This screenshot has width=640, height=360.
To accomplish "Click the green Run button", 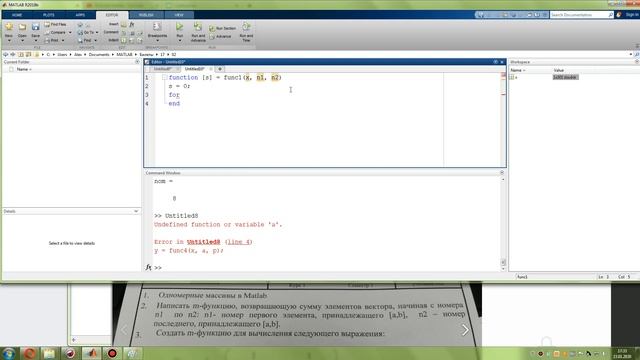I will click(180, 27).
